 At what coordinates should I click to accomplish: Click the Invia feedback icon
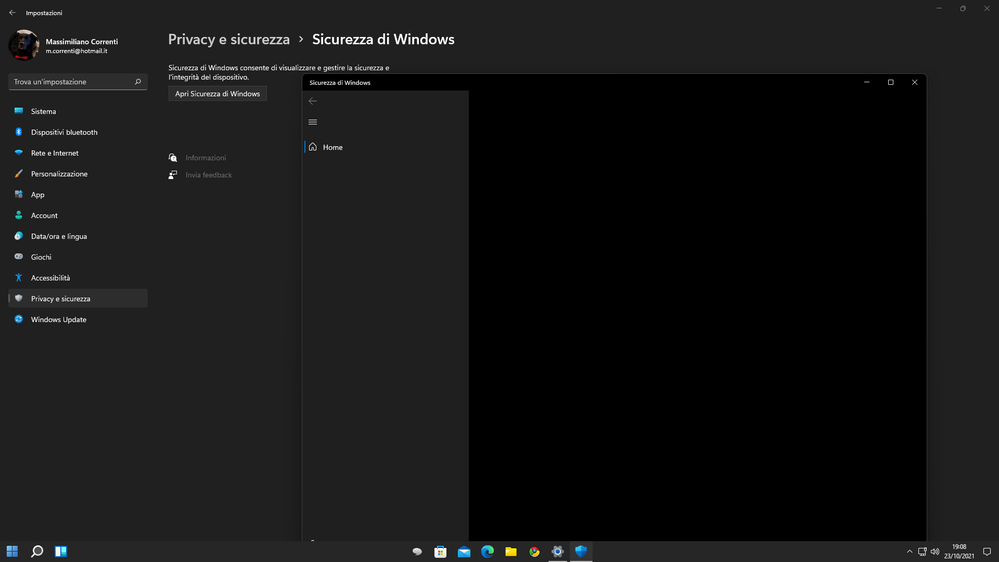tap(173, 175)
